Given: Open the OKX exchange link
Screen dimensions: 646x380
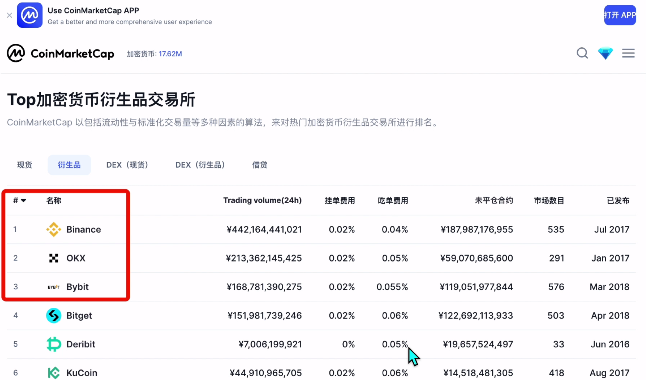Looking at the screenshot, I should click(76, 258).
